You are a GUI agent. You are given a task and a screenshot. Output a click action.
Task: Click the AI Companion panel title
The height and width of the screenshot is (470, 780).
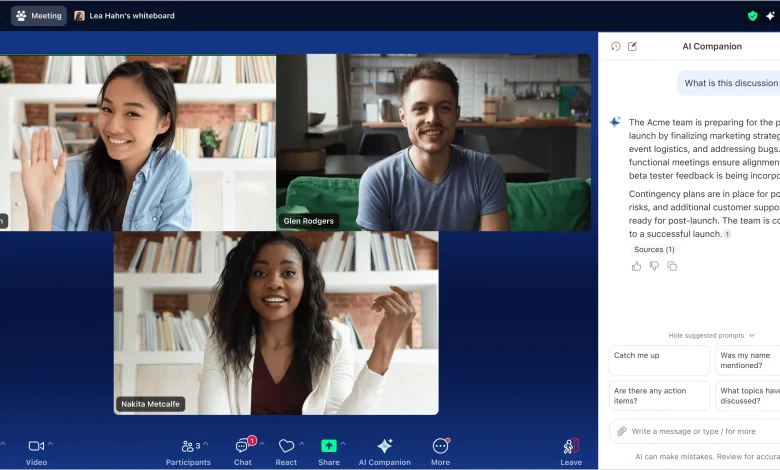[712, 46]
